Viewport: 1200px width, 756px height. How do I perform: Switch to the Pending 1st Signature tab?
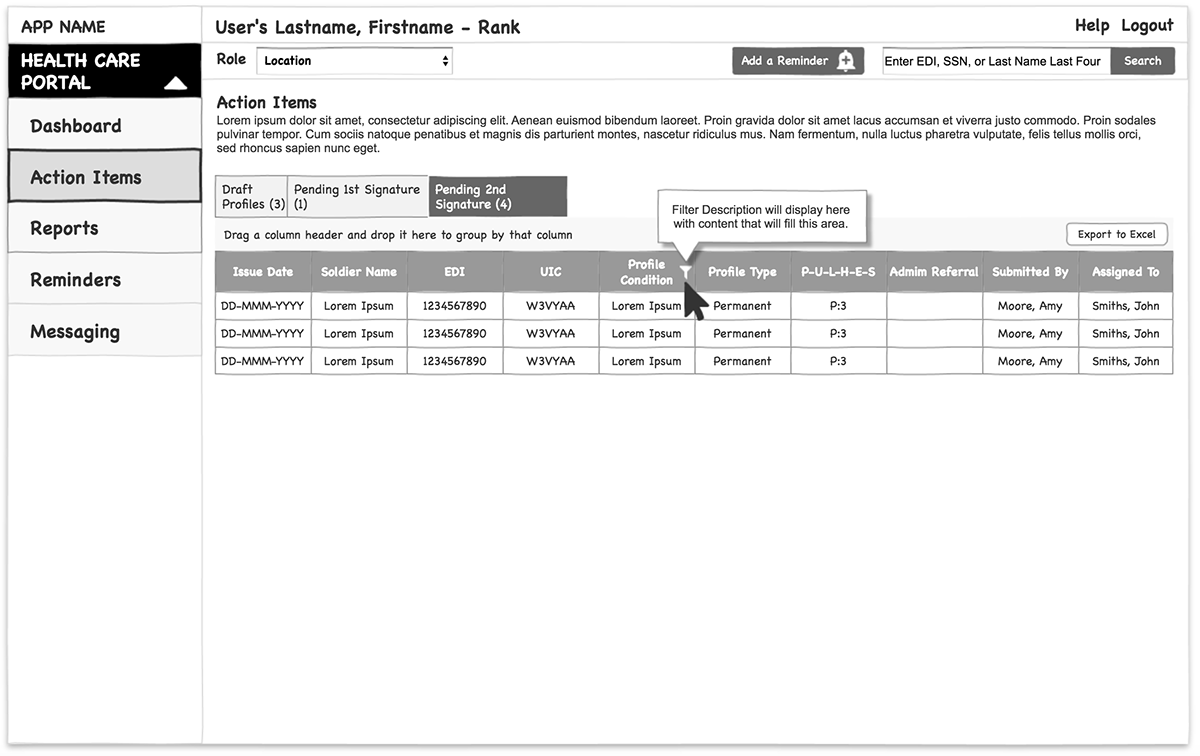[x=355, y=196]
